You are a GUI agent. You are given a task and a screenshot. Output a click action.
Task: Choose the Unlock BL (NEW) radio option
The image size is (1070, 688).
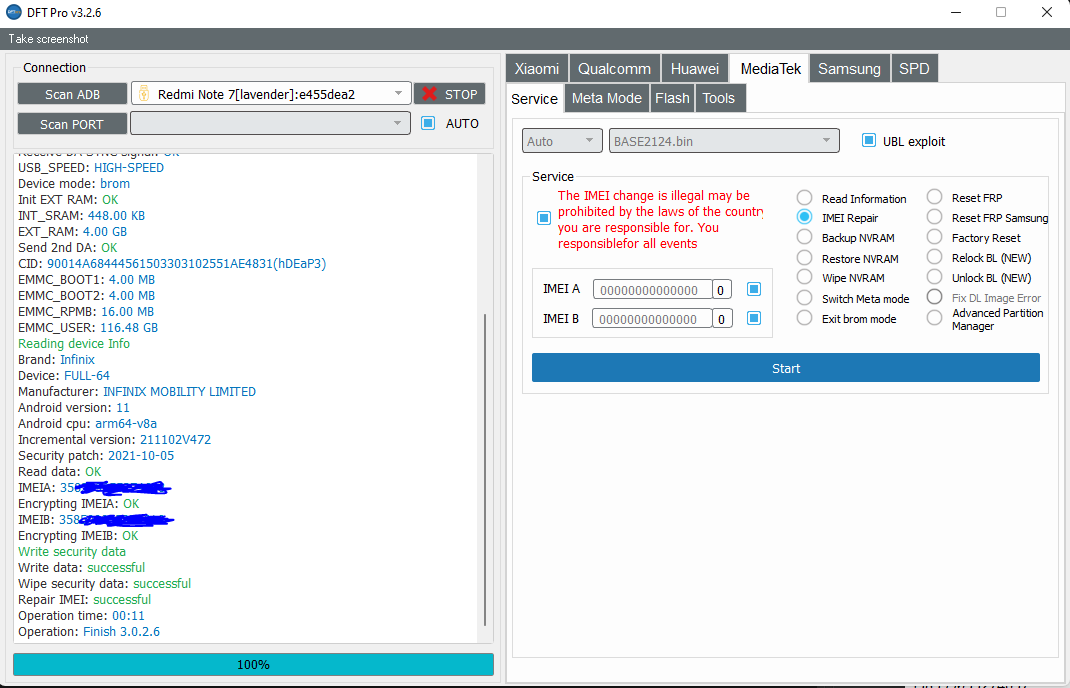click(x=934, y=277)
